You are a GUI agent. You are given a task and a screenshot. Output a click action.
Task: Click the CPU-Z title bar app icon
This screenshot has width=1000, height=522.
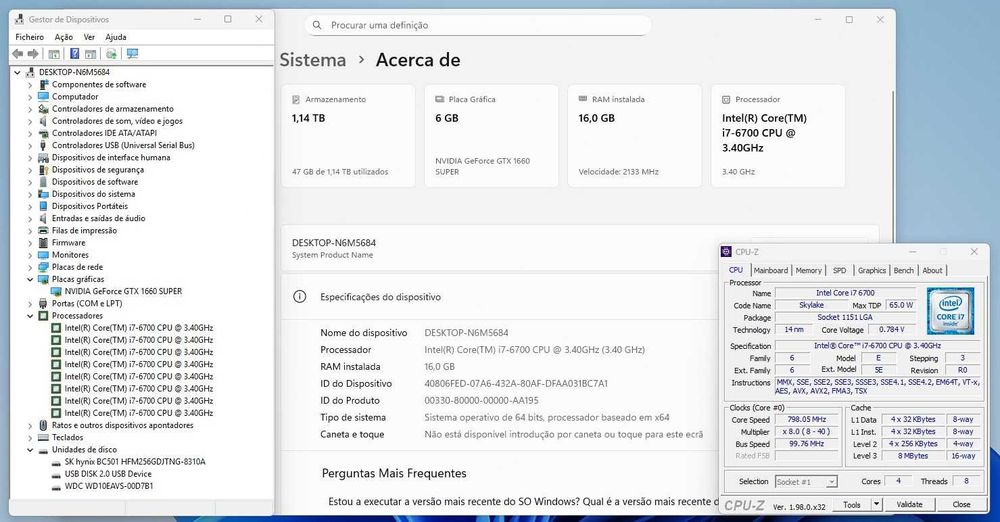click(726, 251)
